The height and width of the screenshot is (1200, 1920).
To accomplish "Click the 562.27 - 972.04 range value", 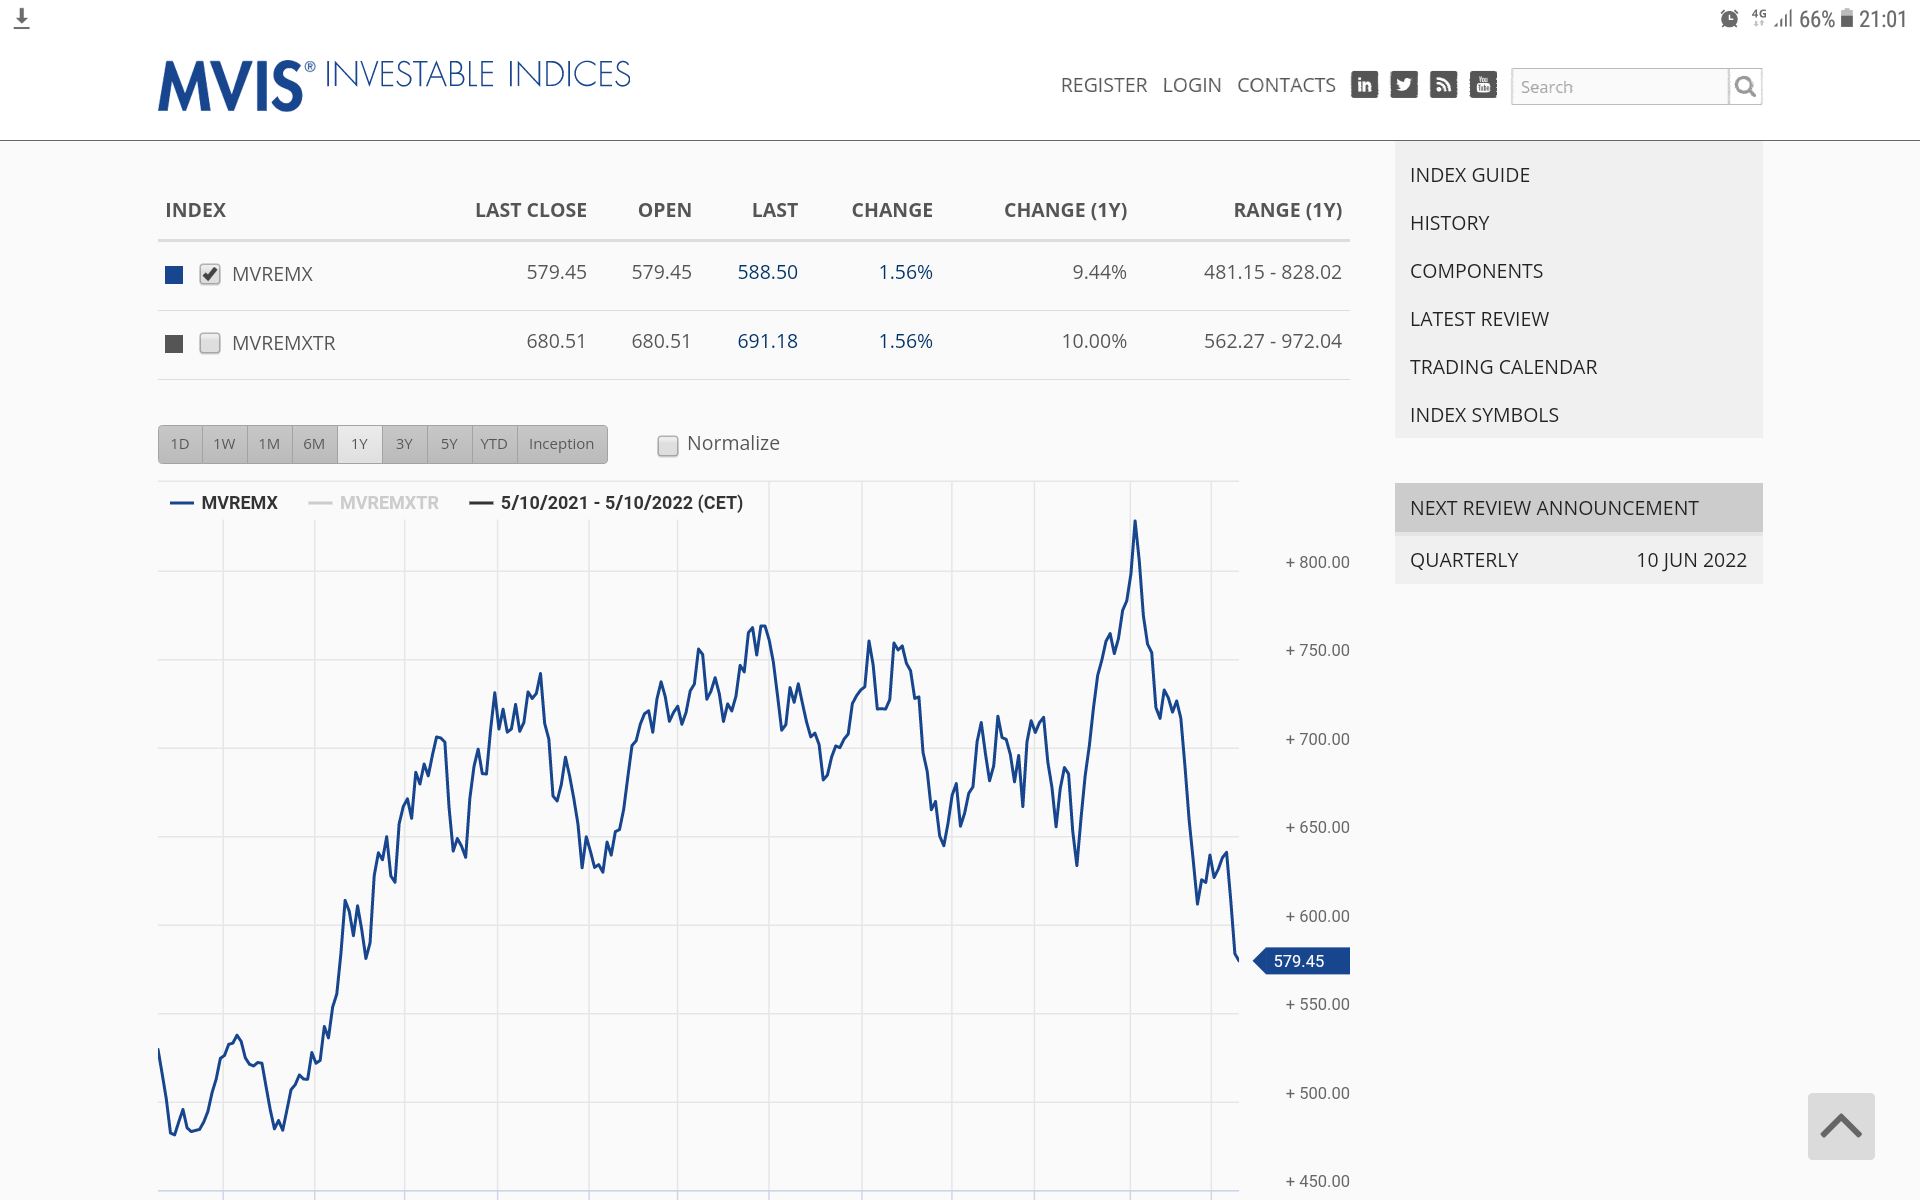I will [1273, 341].
